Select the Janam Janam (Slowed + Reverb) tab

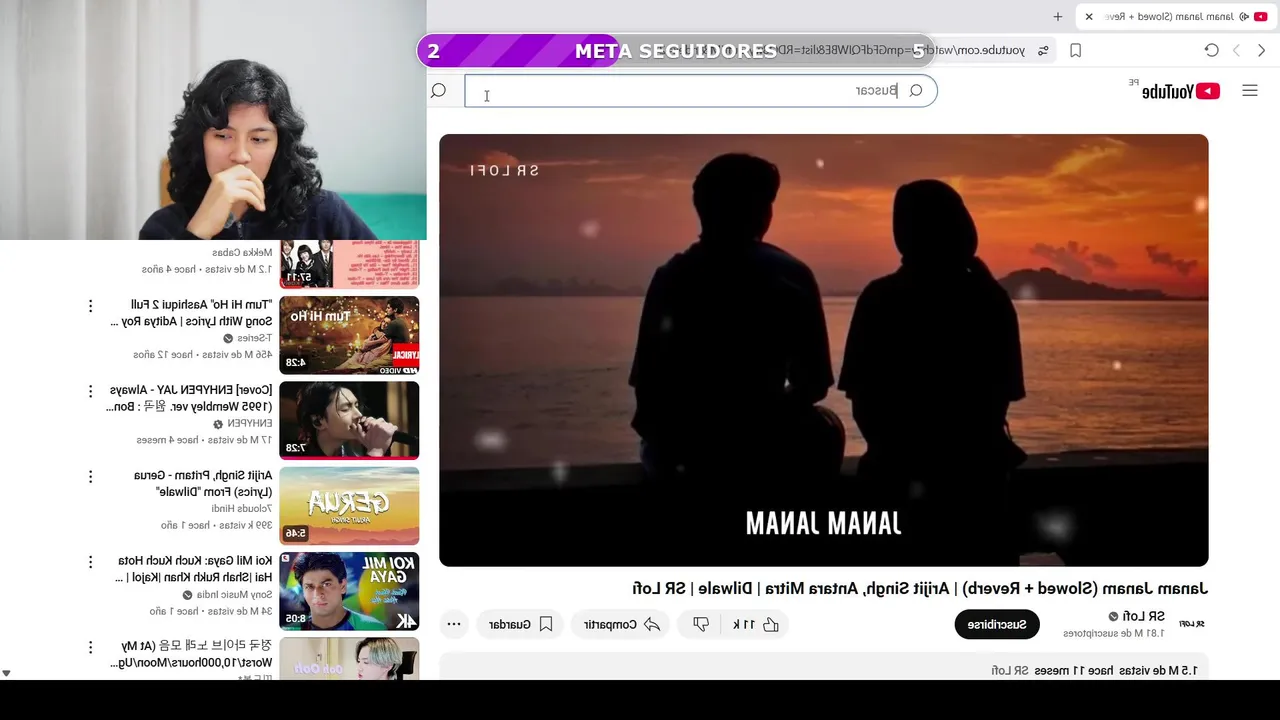[x=1176, y=17]
